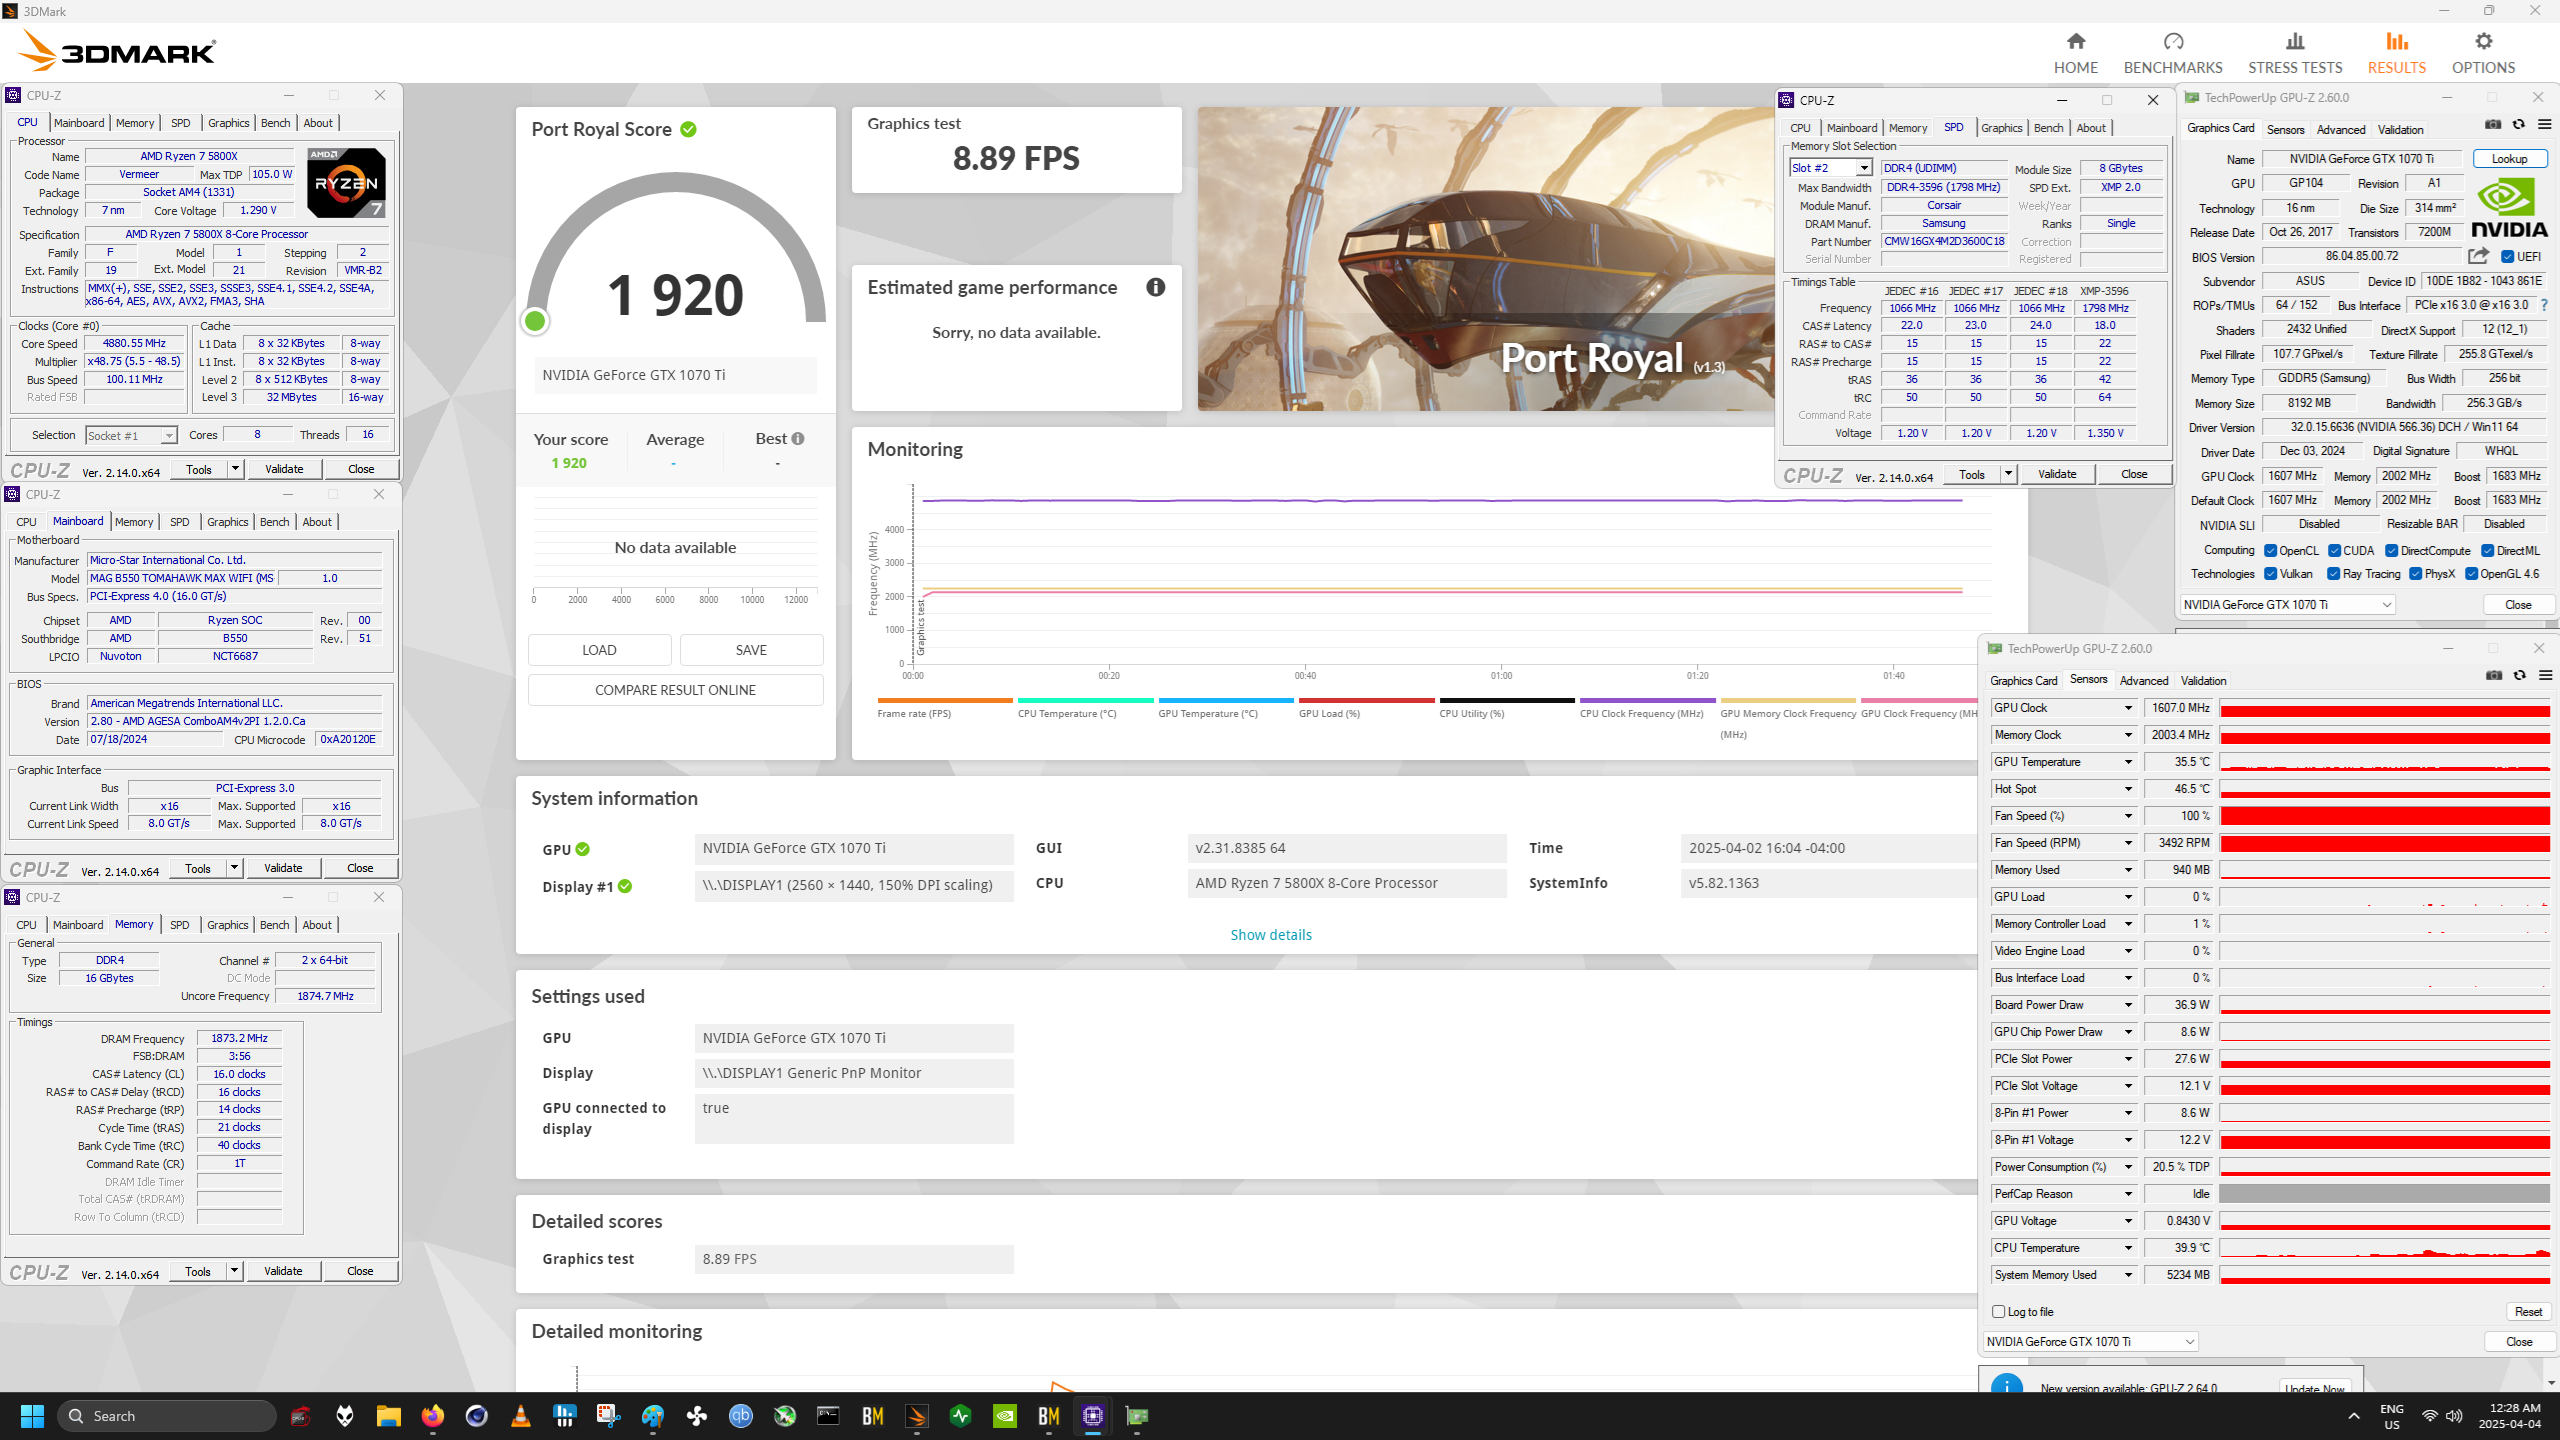The width and height of the screenshot is (2560, 1440).
Task: Open the Snipping Tool taskbar icon
Action: (608, 1416)
